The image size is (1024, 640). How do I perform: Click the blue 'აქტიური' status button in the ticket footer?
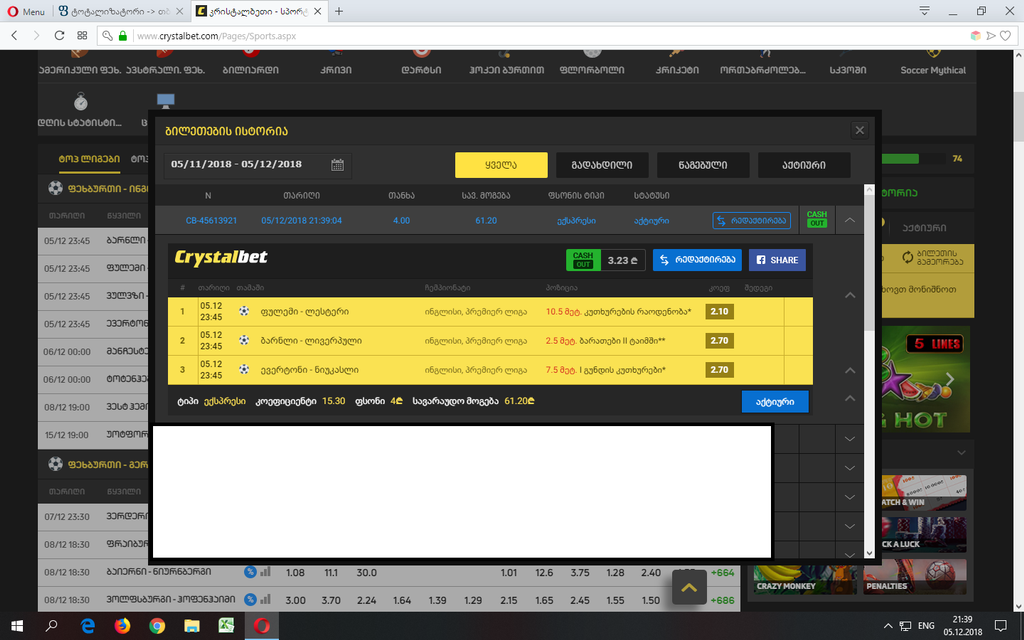775,402
